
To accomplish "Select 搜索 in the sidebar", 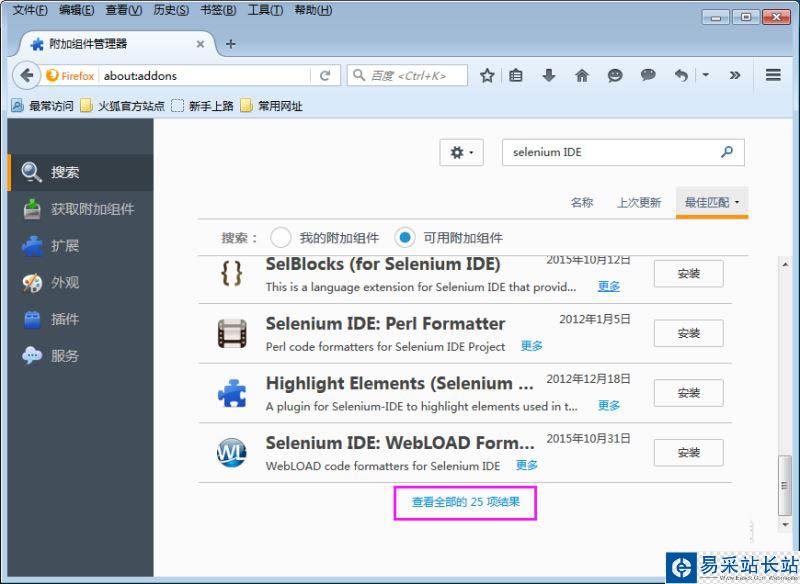I will [81, 172].
